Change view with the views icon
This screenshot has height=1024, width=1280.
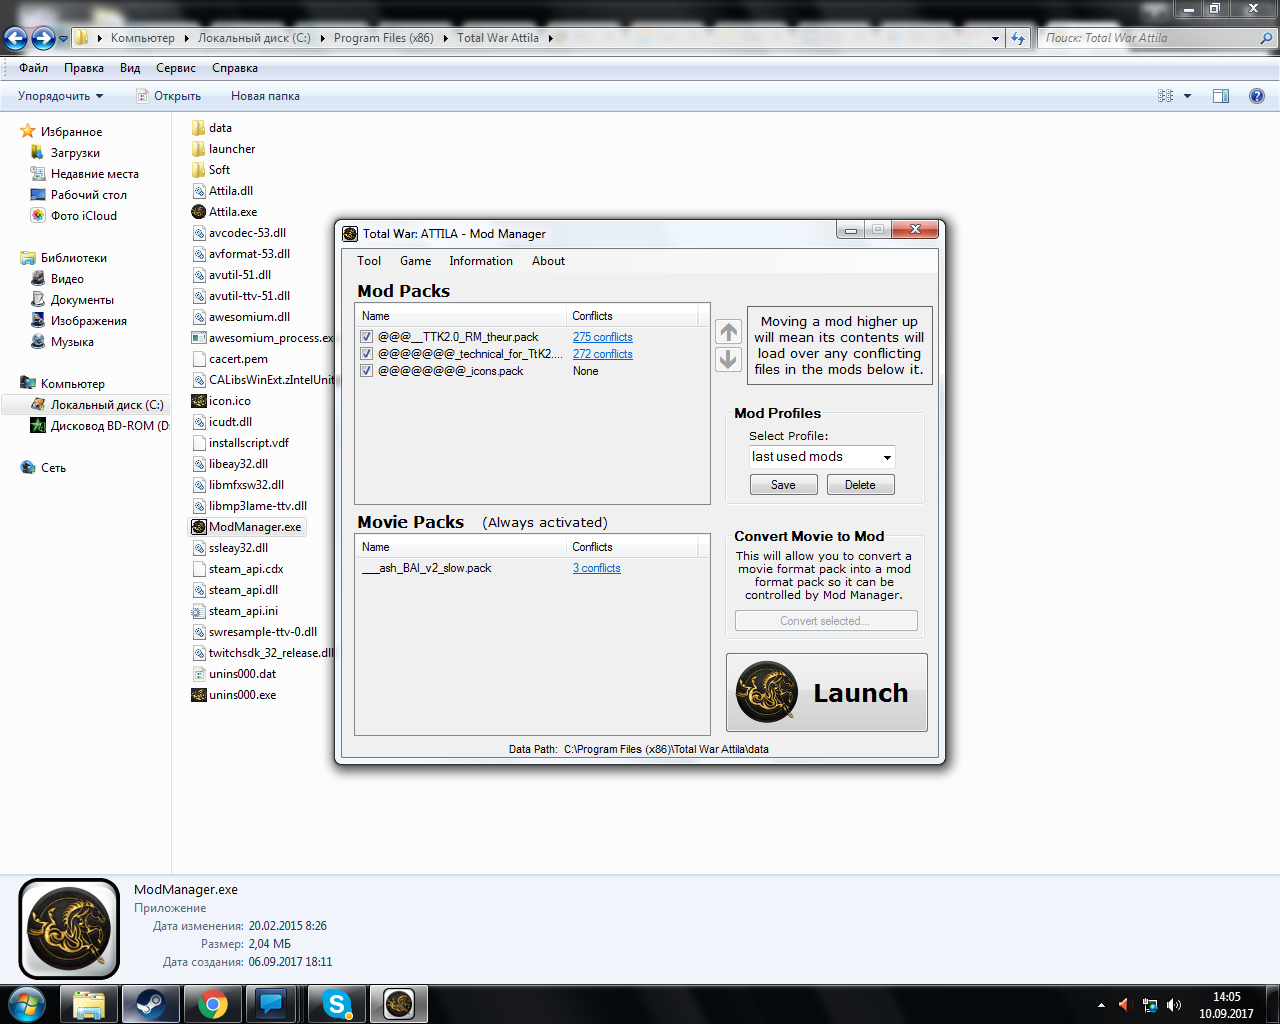(1166, 96)
